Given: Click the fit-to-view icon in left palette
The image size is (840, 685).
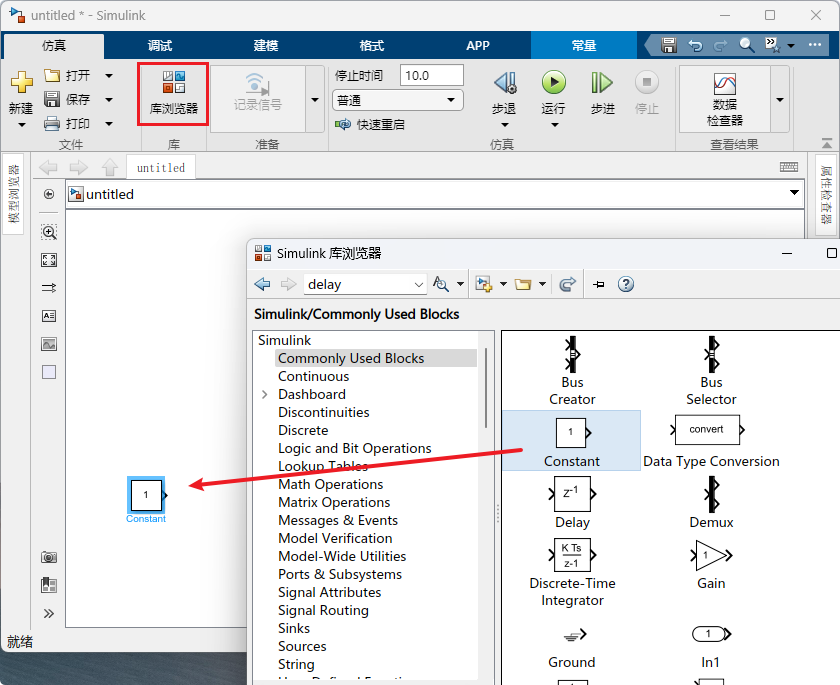Looking at the screenshot, I should click(49, 260).
